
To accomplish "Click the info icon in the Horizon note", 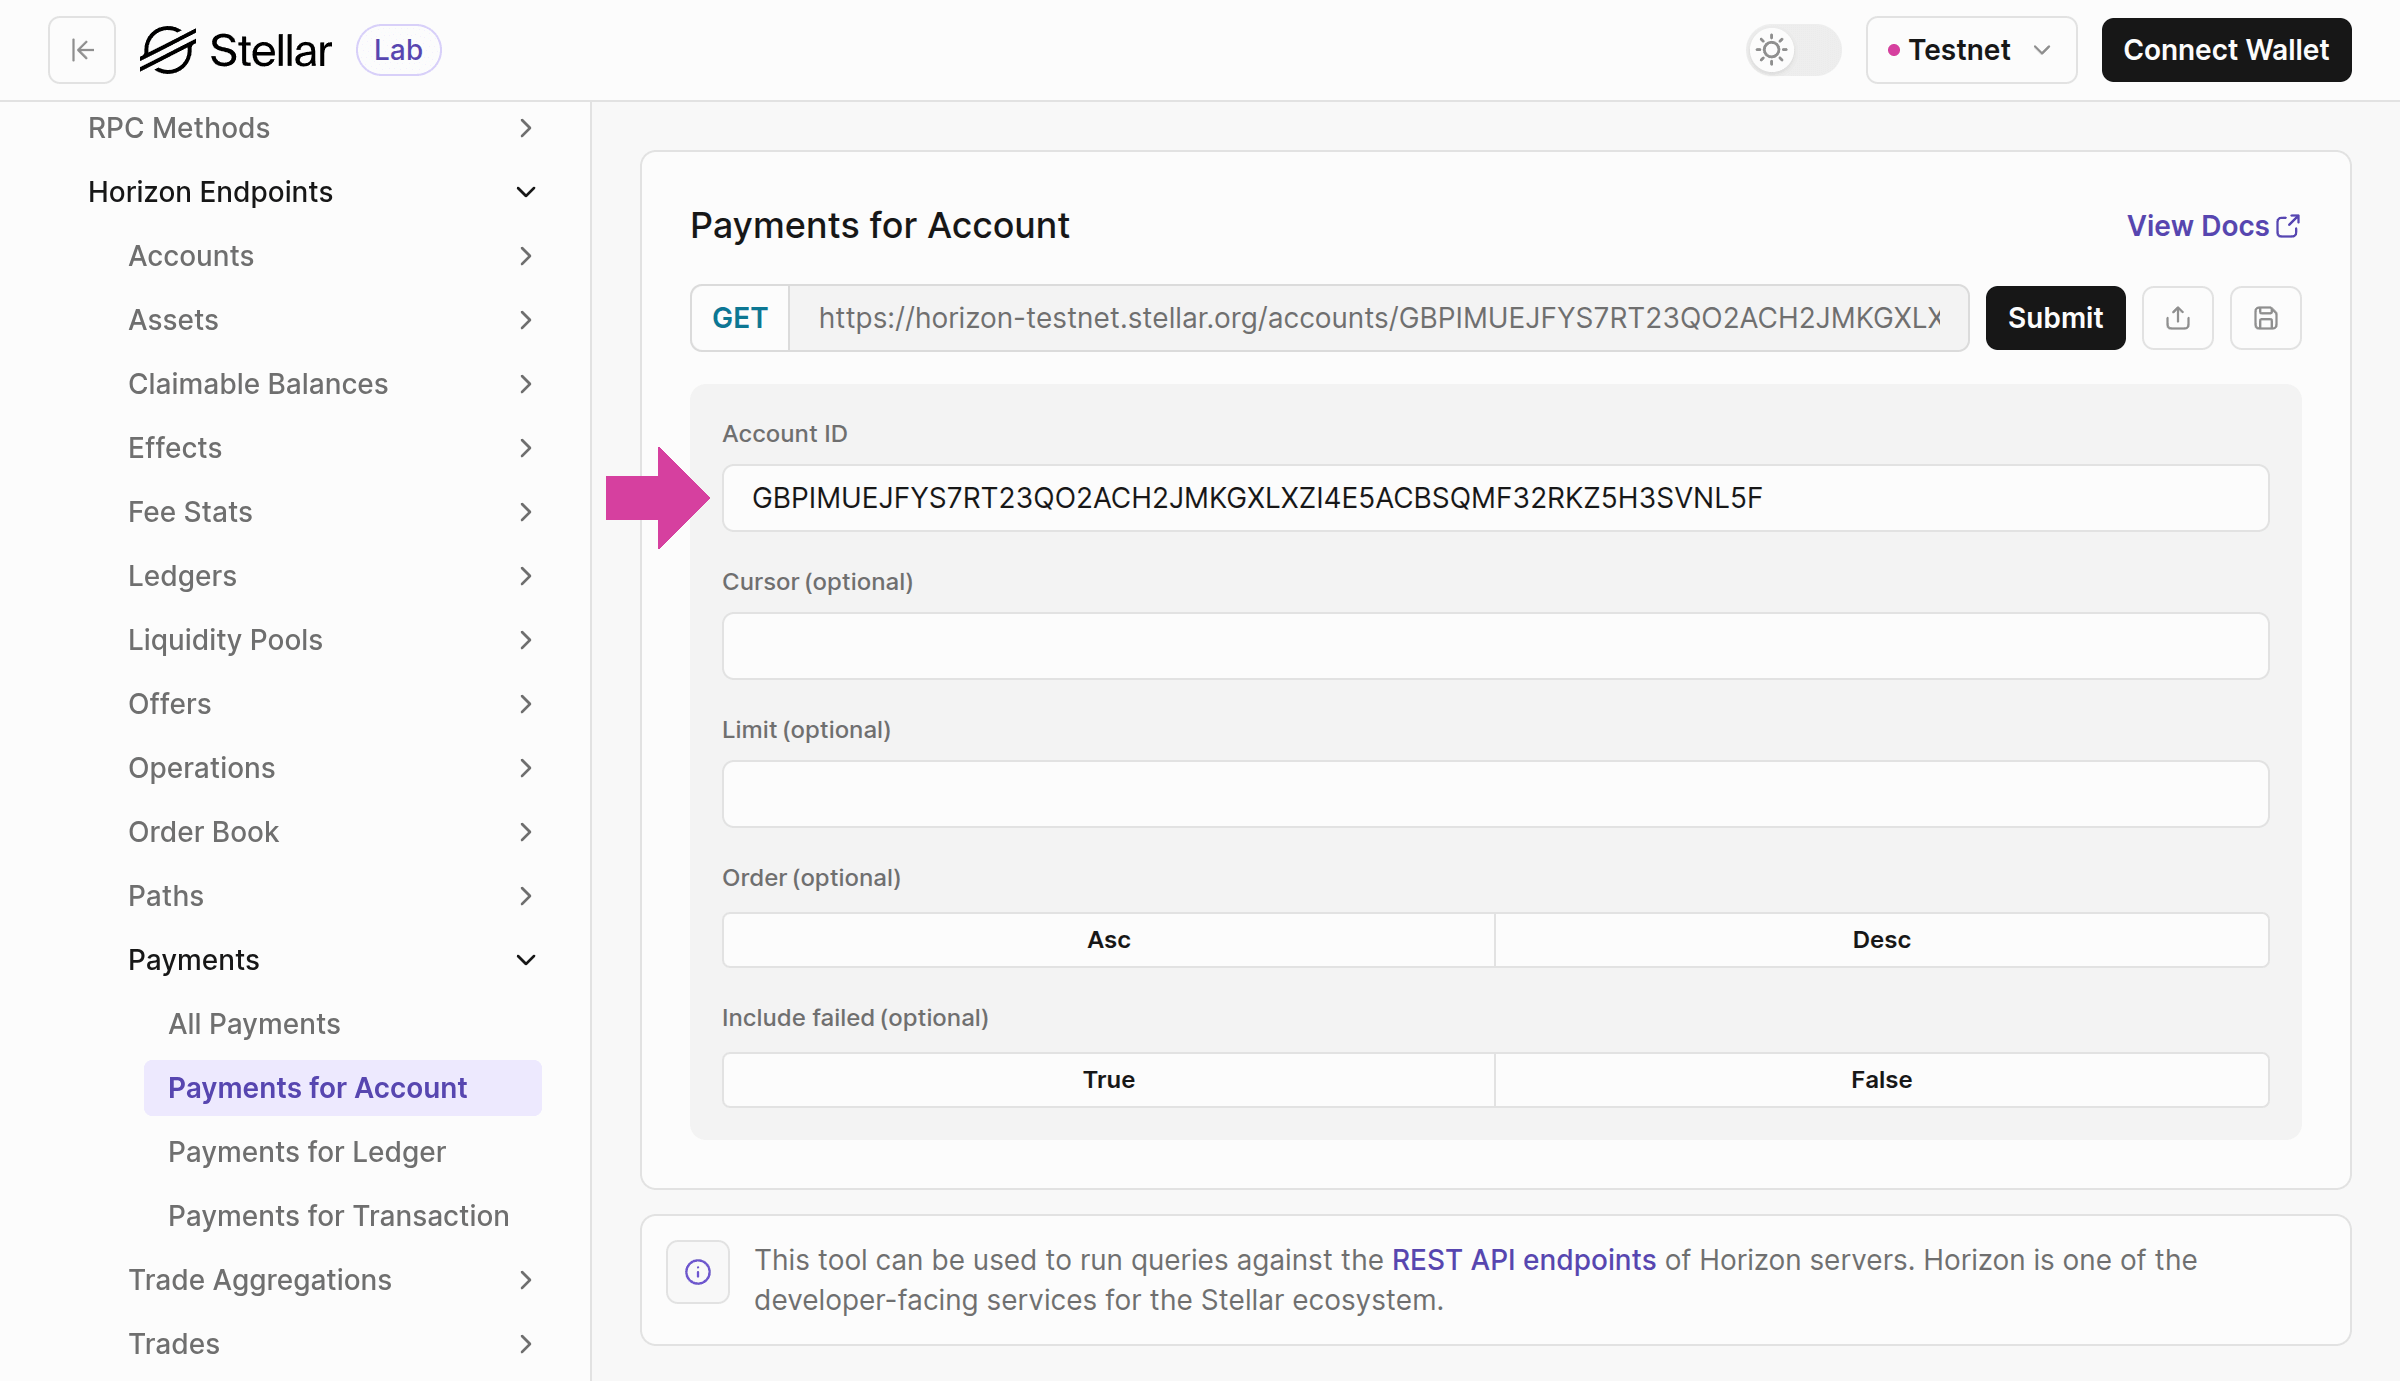I will pos(697,1271).
